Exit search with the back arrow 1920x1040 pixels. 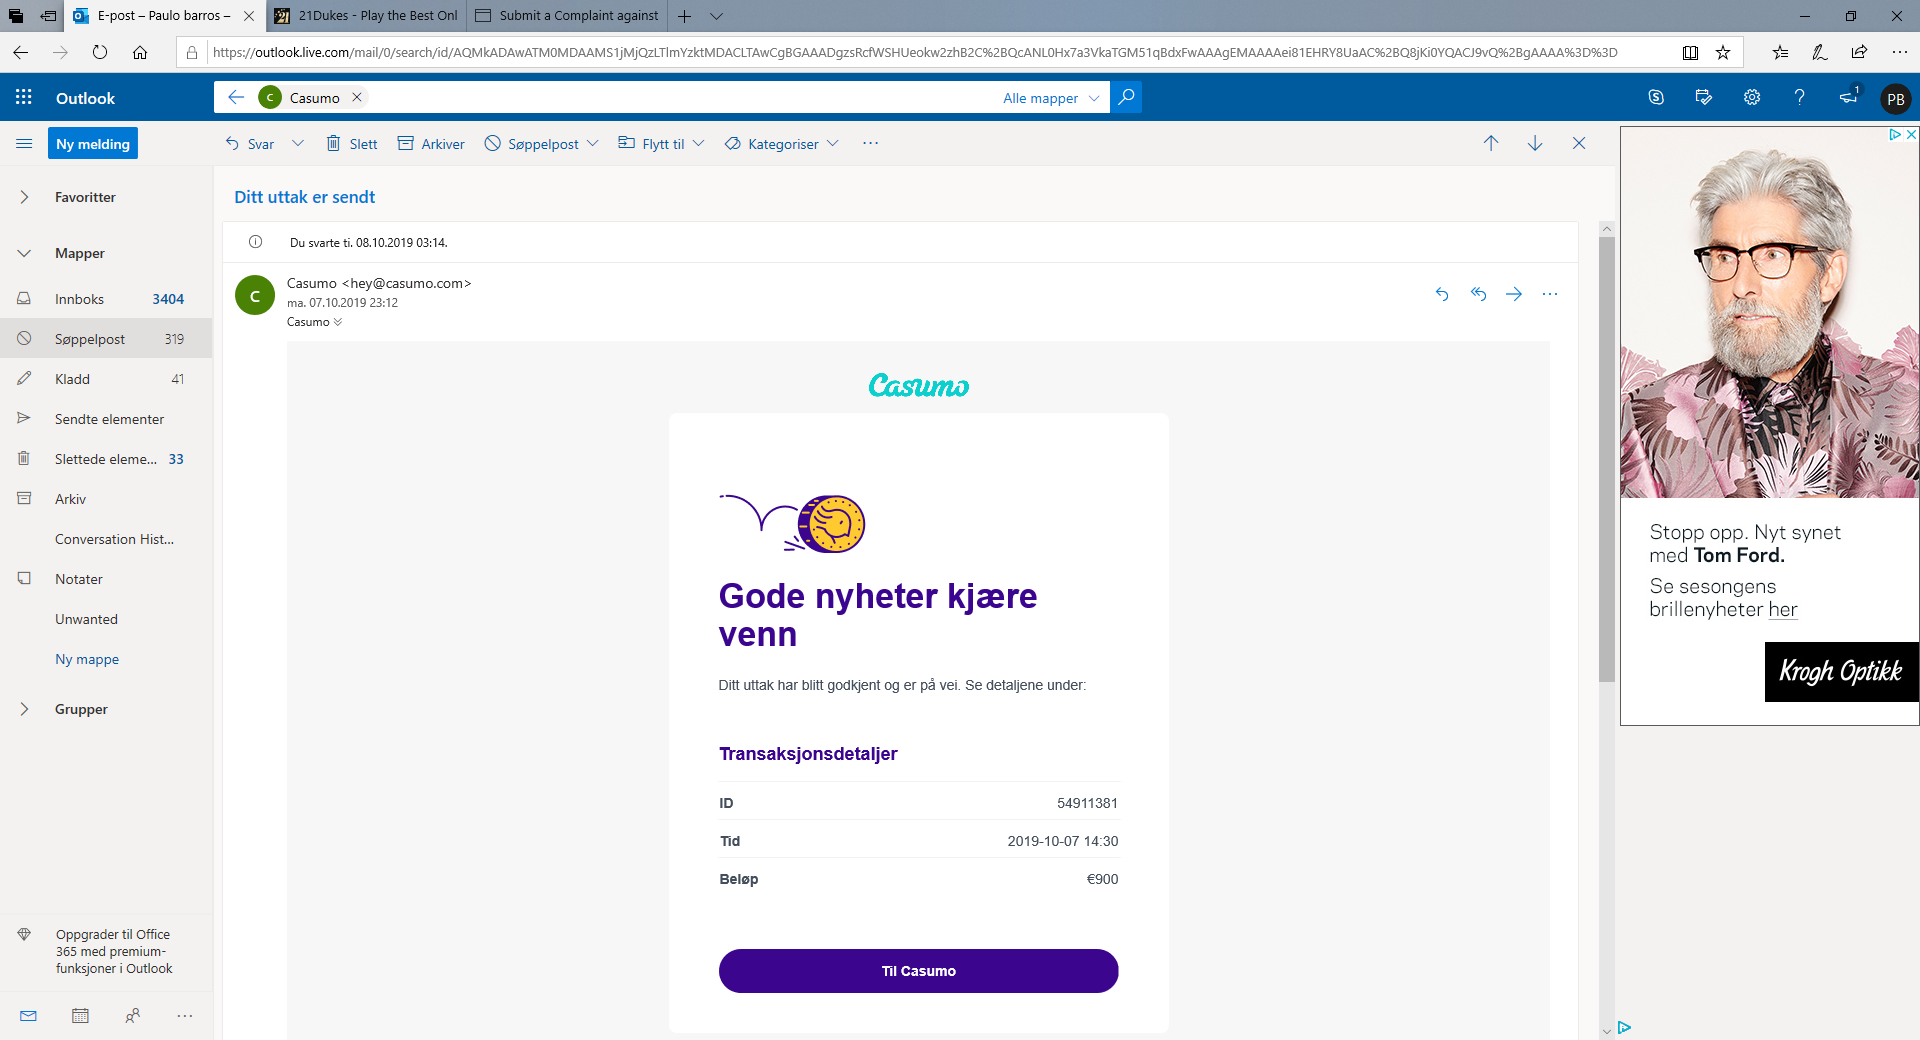point(236,97)
